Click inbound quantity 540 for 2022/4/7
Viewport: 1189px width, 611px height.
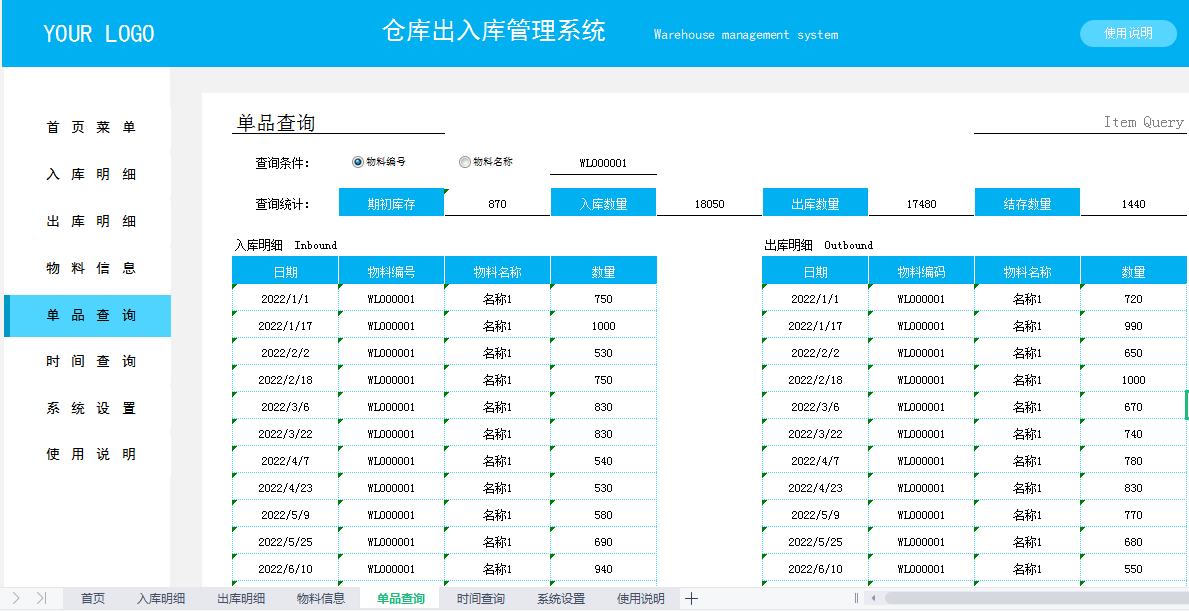pyautogui.click(x=604, y=461)
